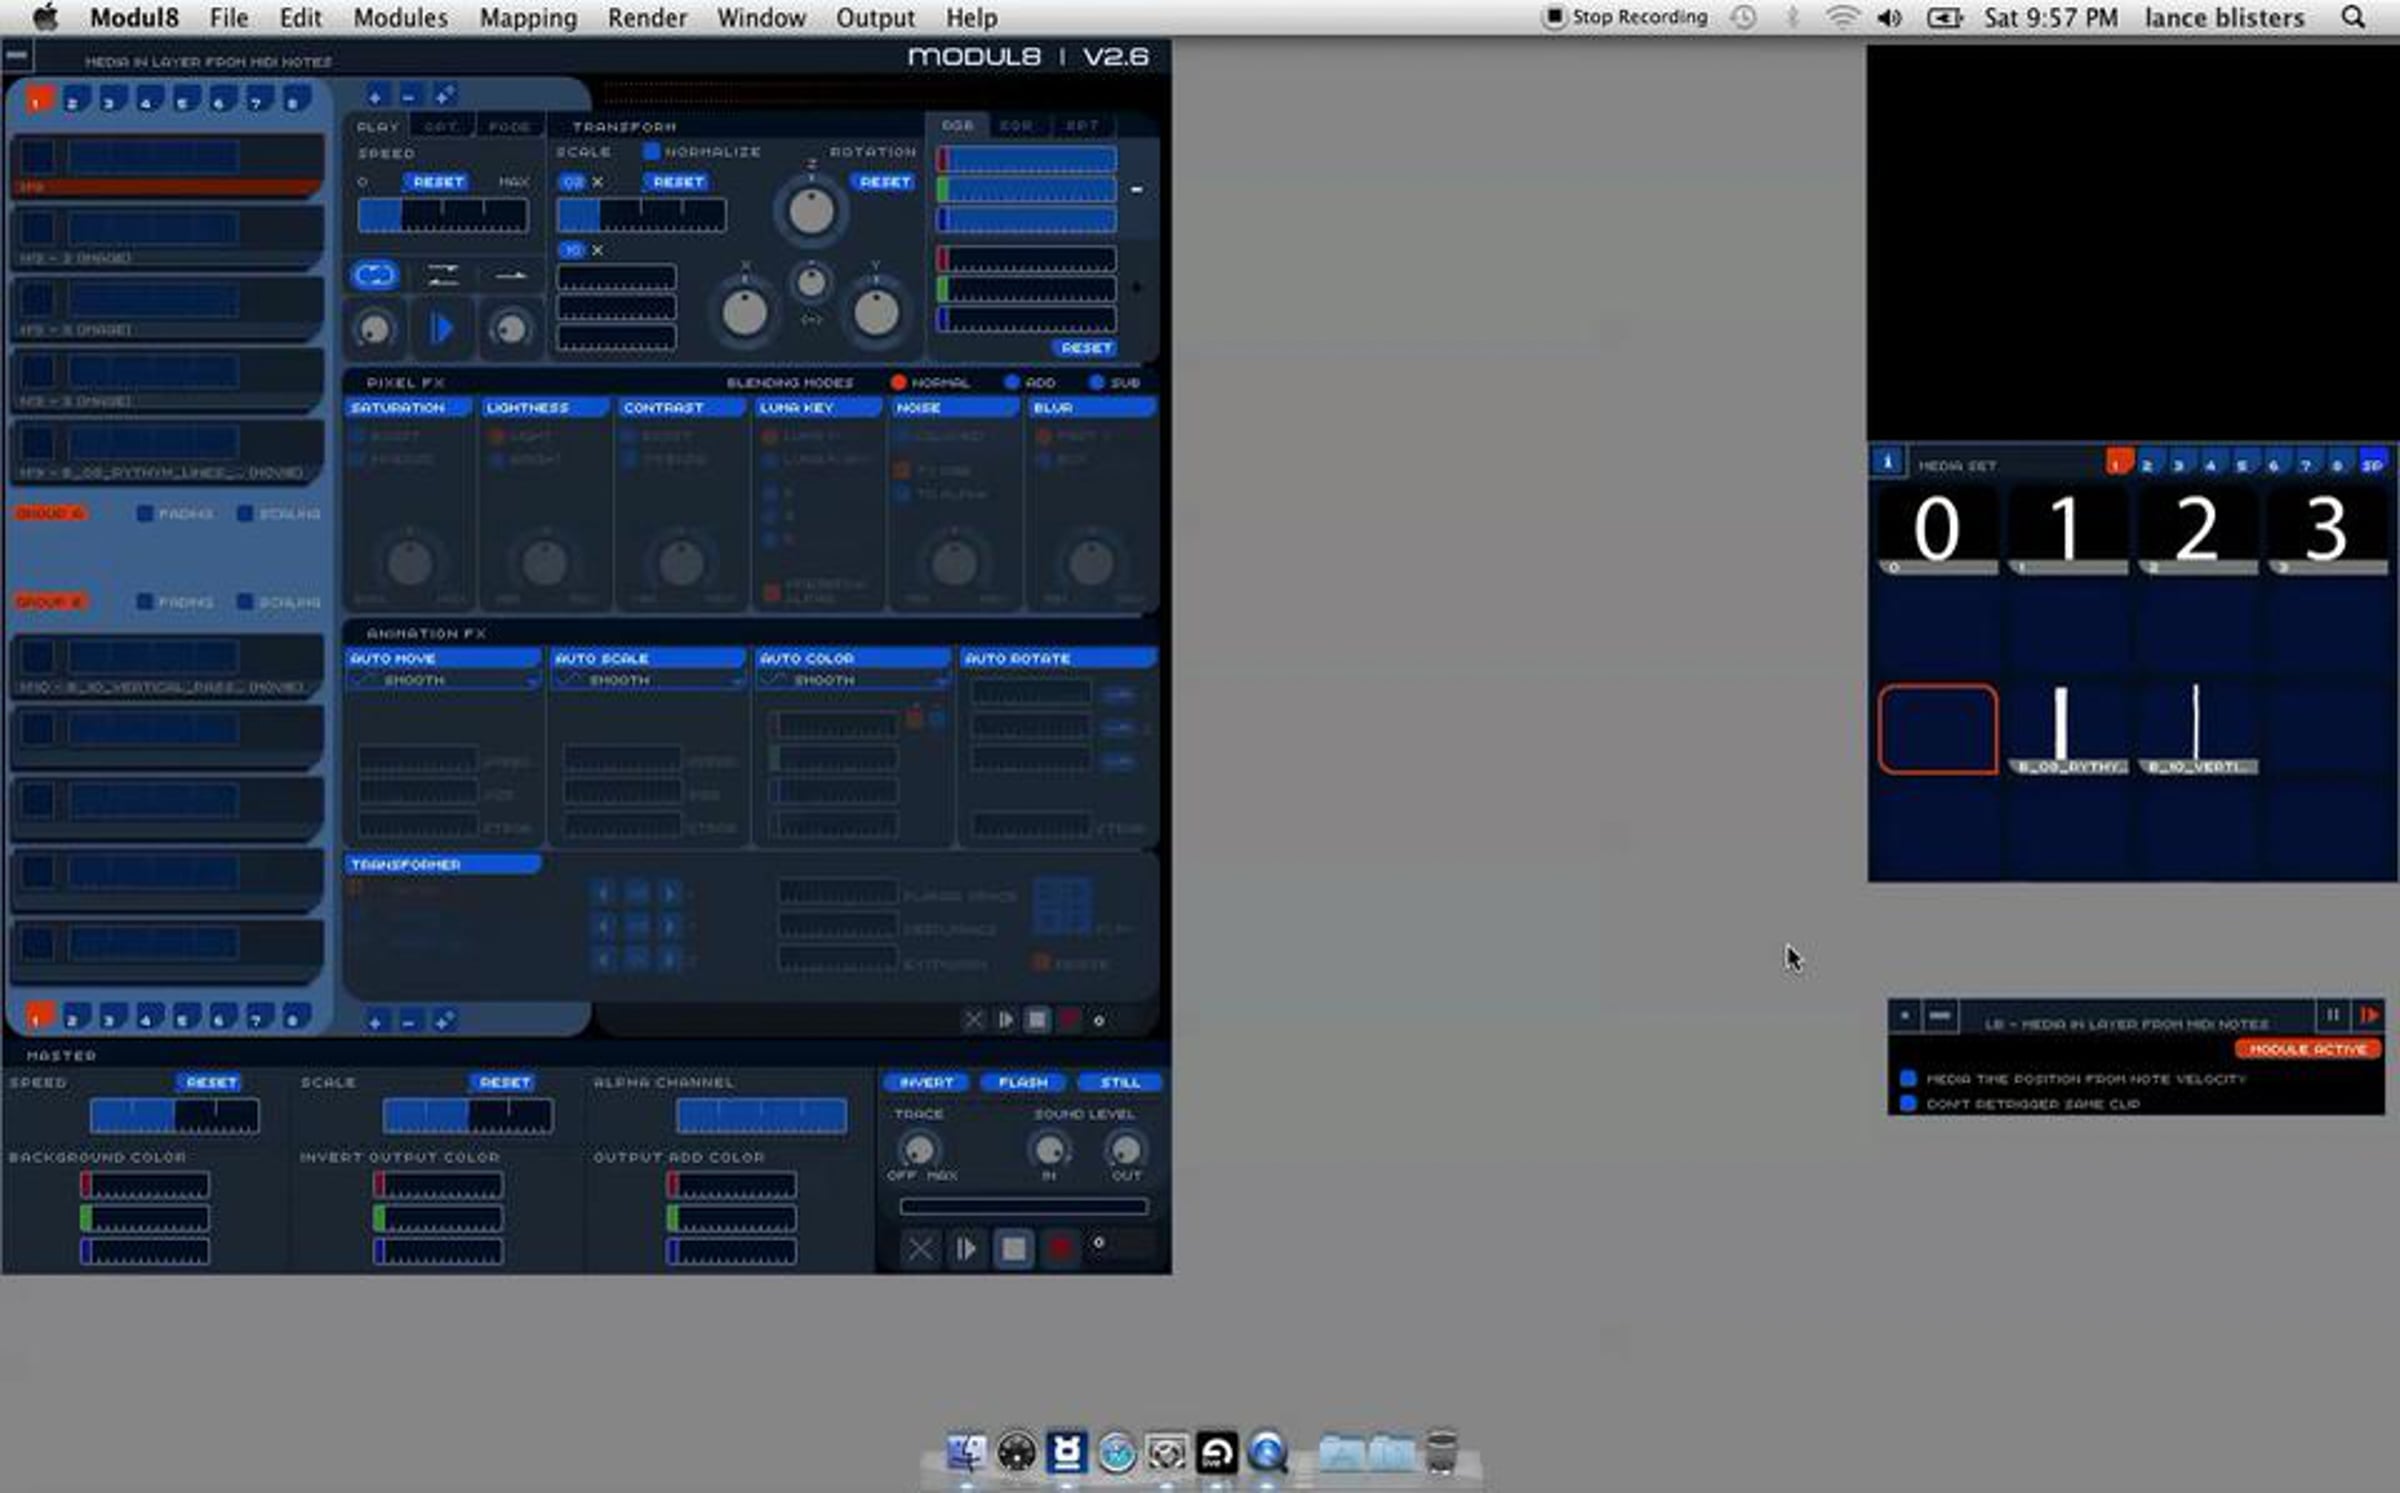Select the Sub blending mode
Viewport: 2400px width, 1493px height.
(x=1097, y=382)
